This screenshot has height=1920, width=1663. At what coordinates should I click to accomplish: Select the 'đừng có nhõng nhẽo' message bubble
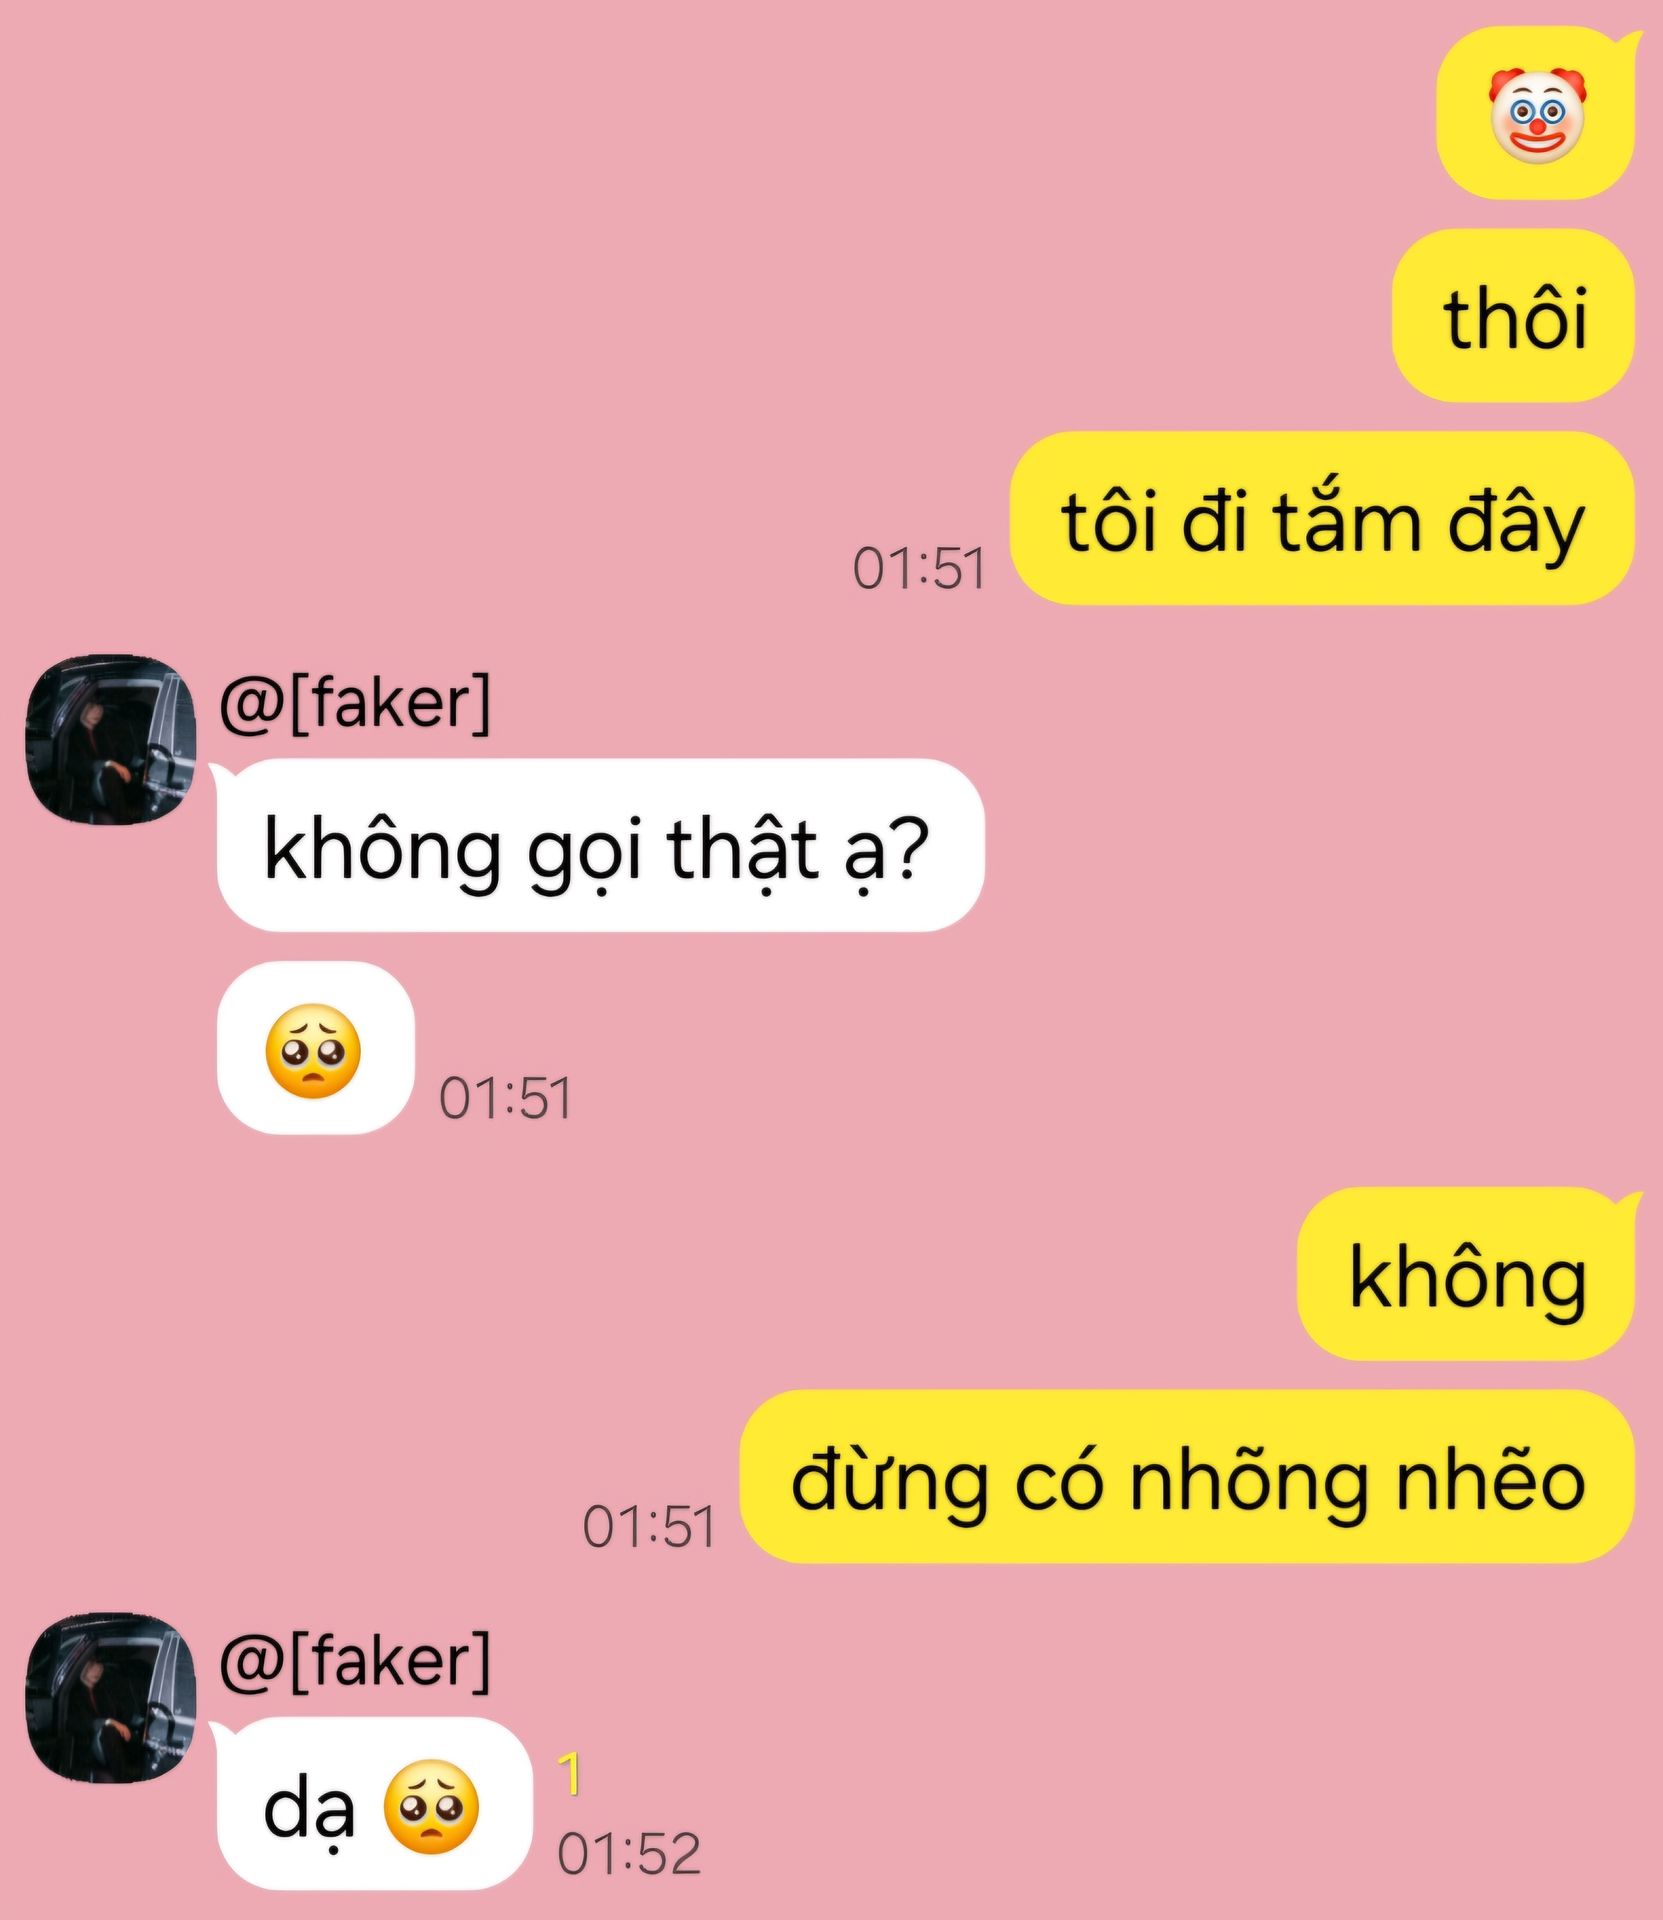point(1187,1477)
